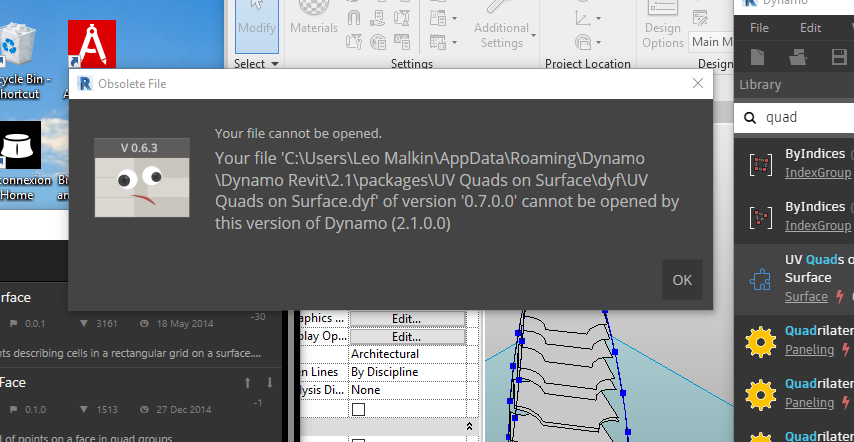
Task: Click the 'cells in a rectangular grid' description
Action: [131, 353]
